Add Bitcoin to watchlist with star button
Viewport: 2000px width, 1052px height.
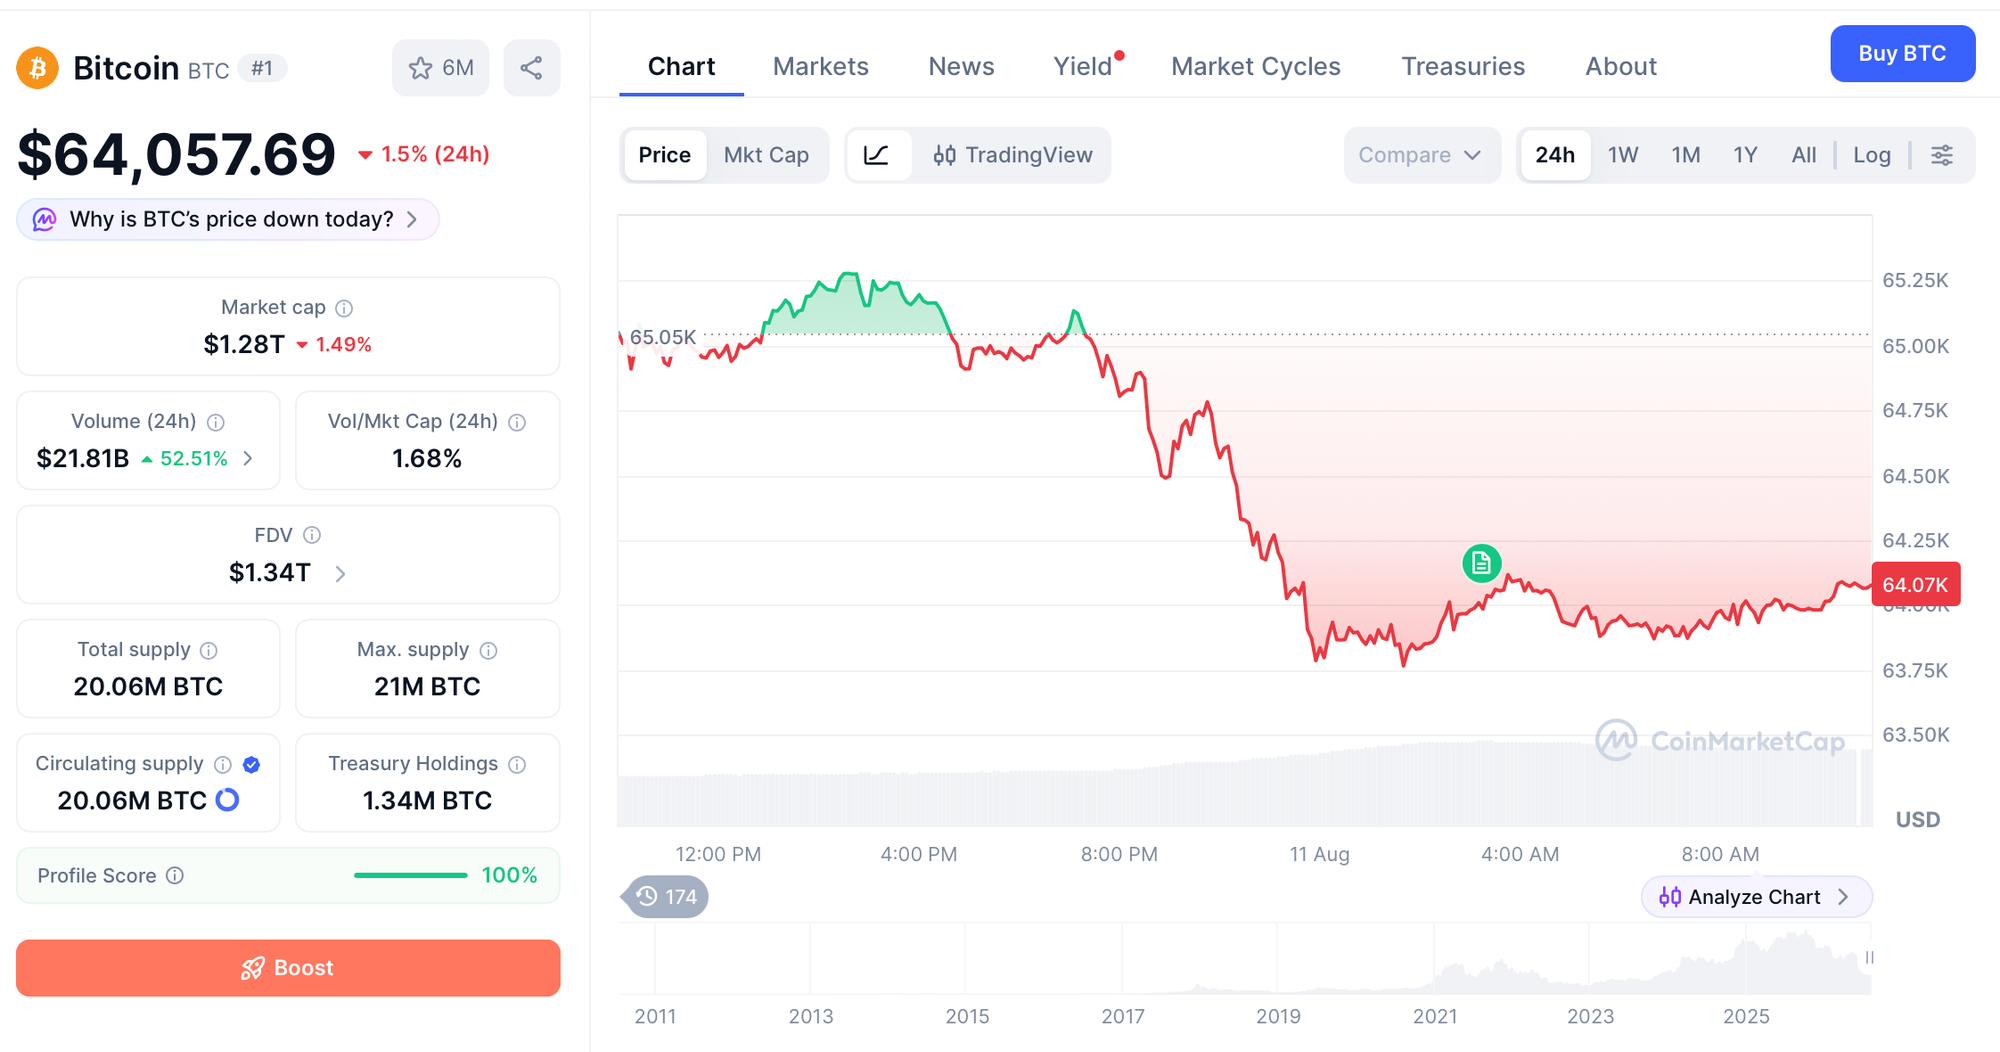tap(441, 68)
